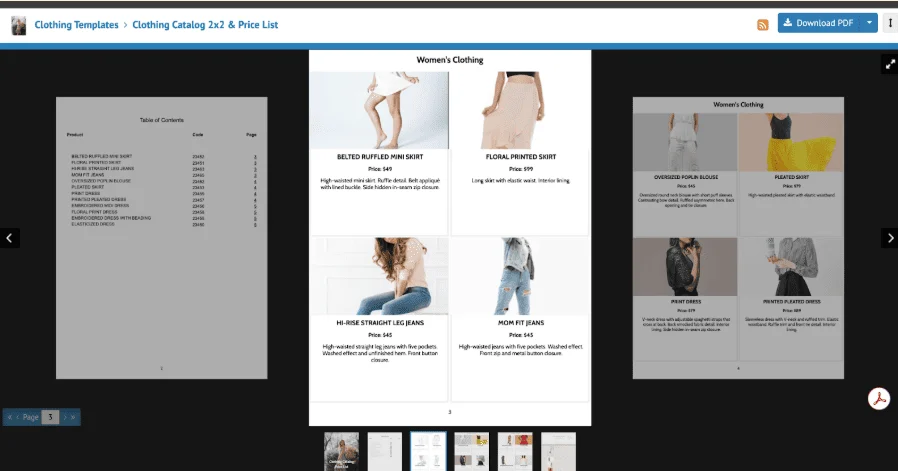The height and width of the screenshot is (471, 898).
Task: Jump to last page double-right arrow
Action: (x=73, y=417)
